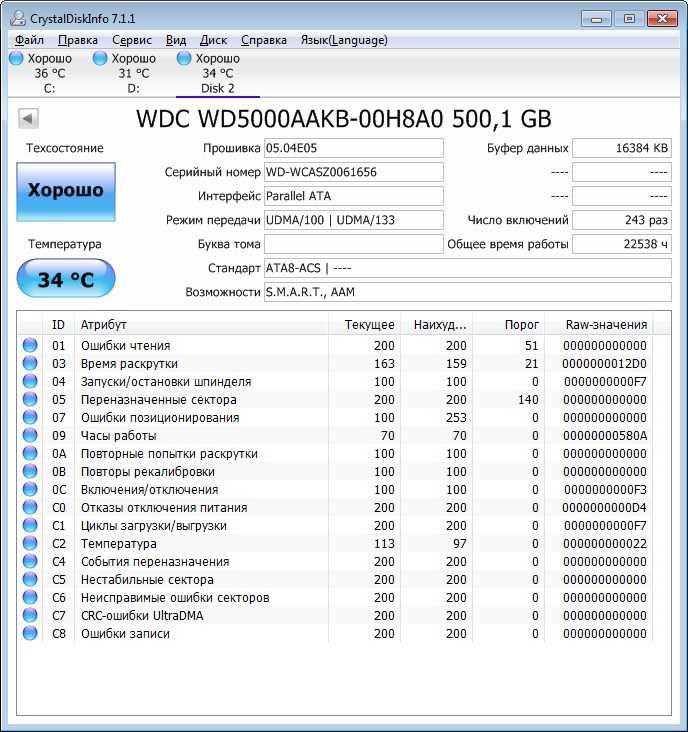Open the Диск menu

213,40
